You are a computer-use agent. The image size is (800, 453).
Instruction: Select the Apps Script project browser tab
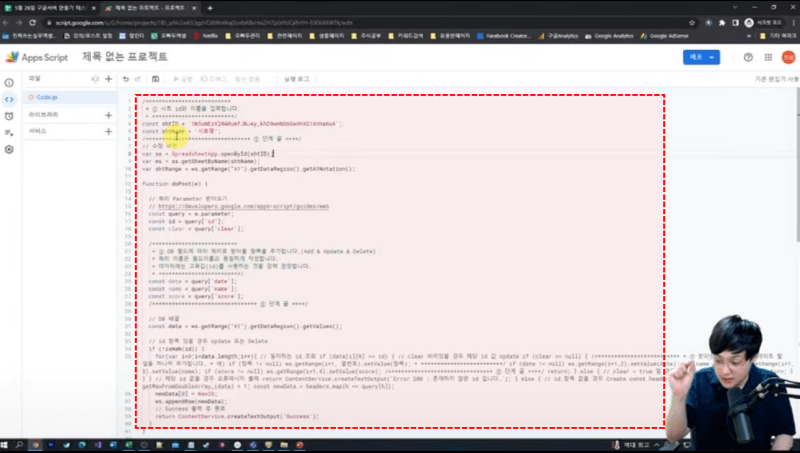(150, 8)
